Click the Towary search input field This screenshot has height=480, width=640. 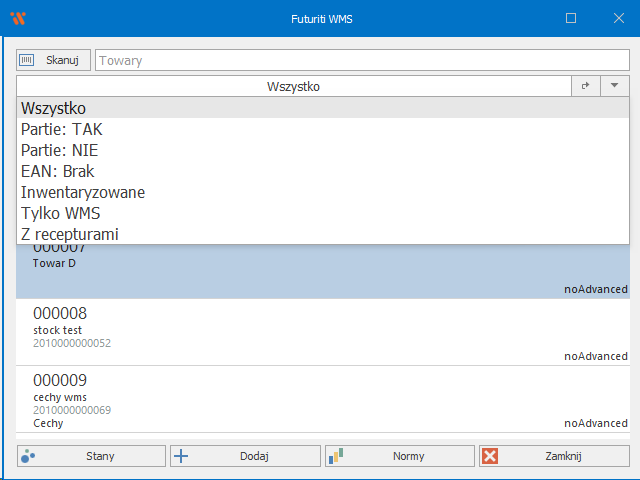coord(361,60)
